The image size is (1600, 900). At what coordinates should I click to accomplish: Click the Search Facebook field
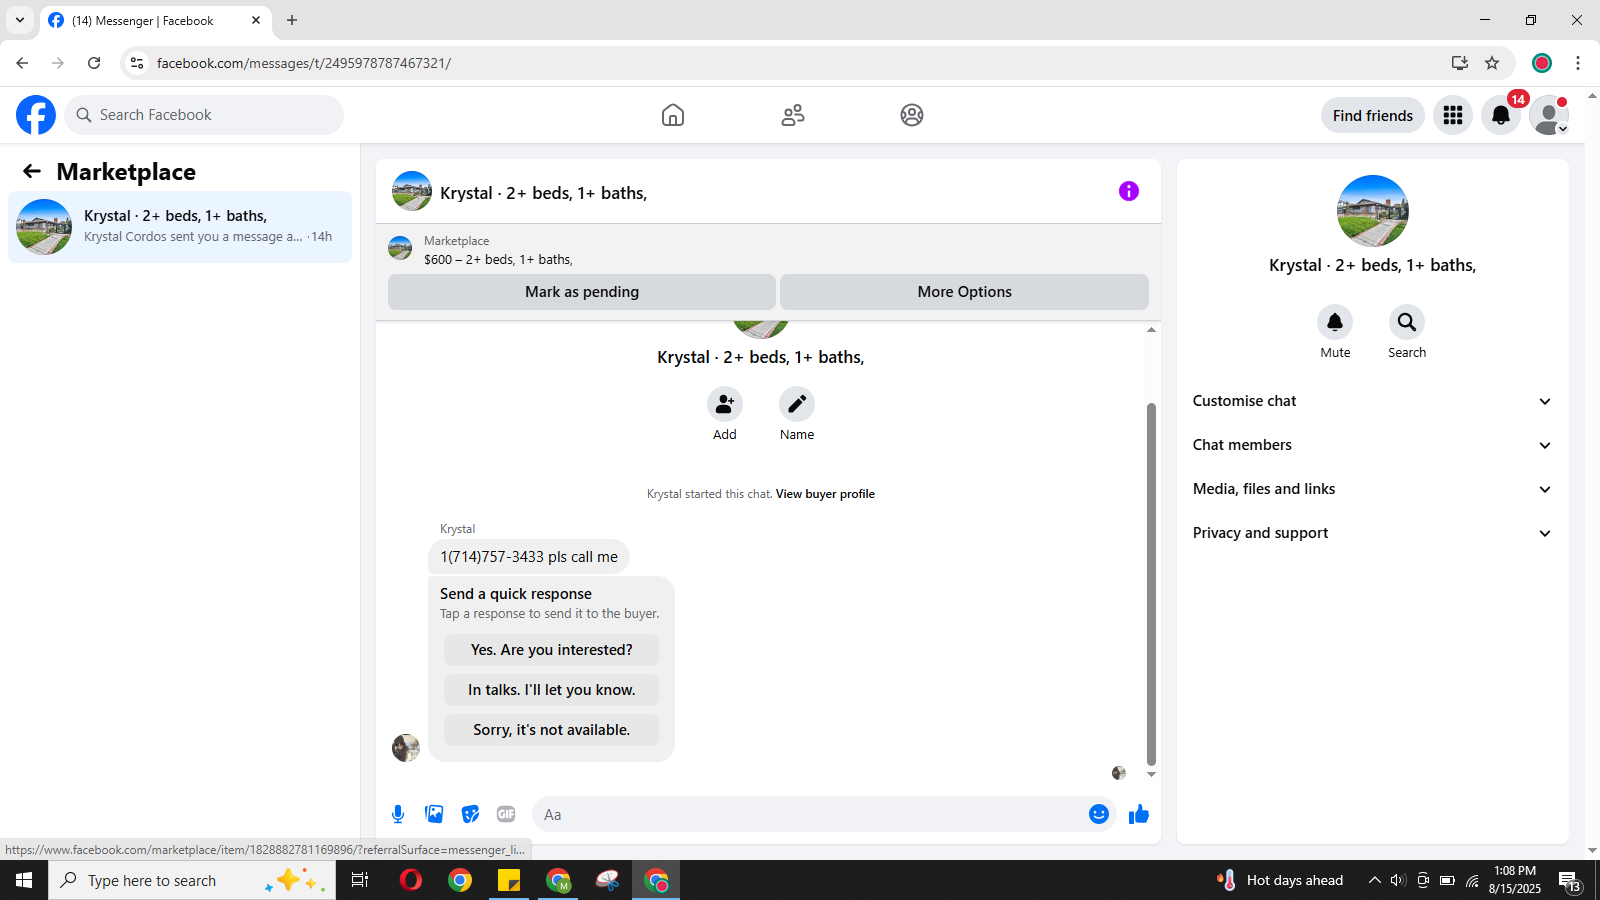(204, 115)
